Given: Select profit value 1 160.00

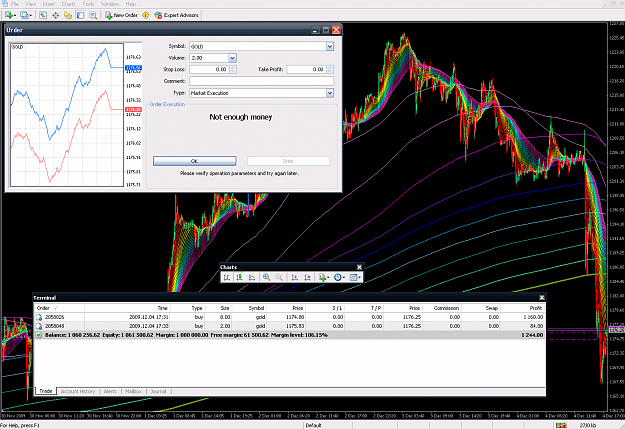Looking at the screenshot, I should [x=533, y=317].
